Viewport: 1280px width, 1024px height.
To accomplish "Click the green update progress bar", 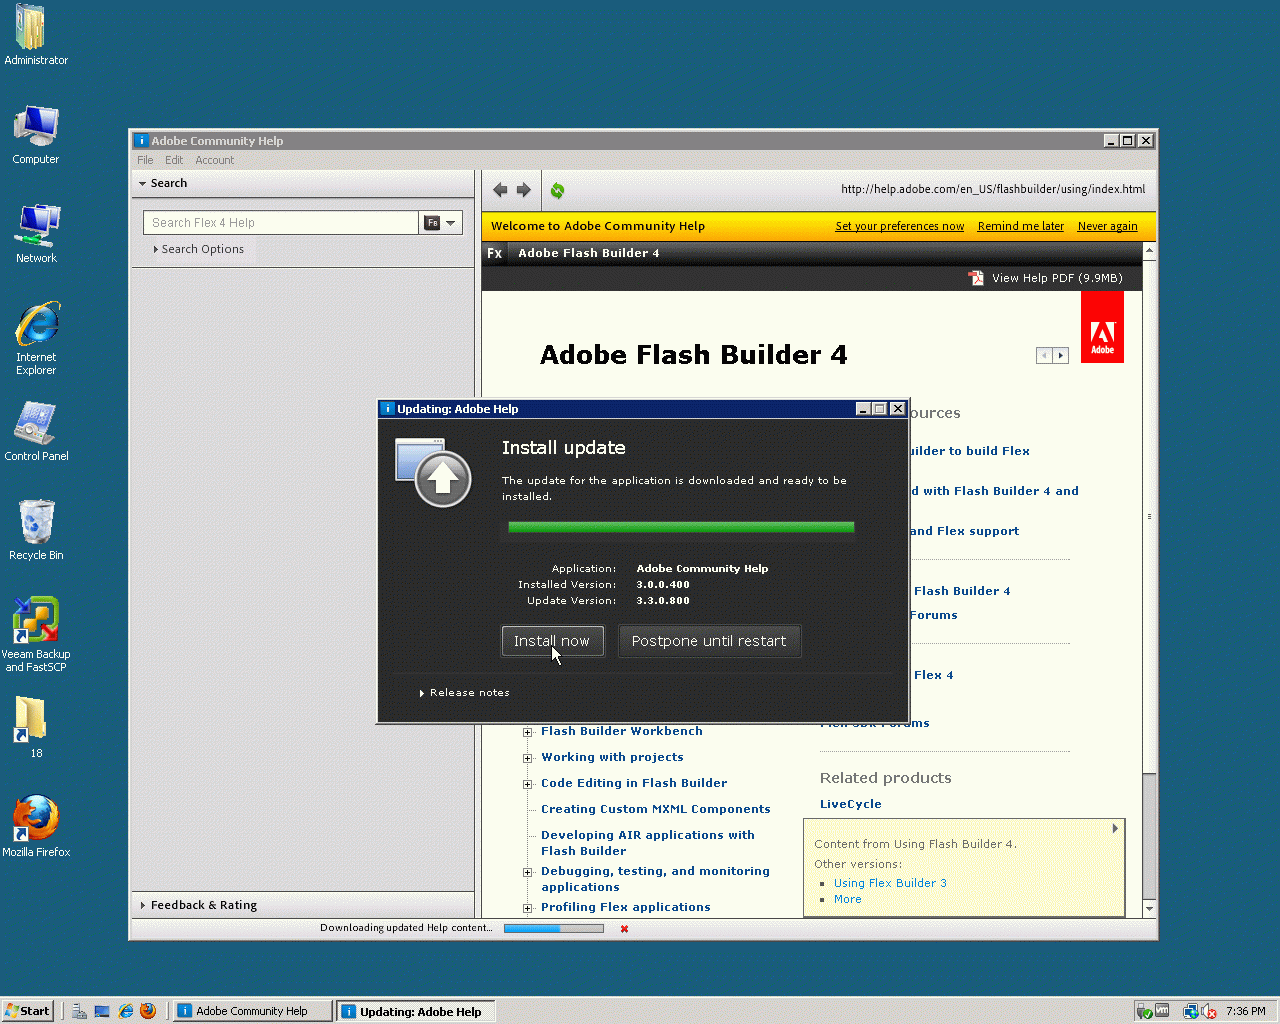I will point(681,527).
